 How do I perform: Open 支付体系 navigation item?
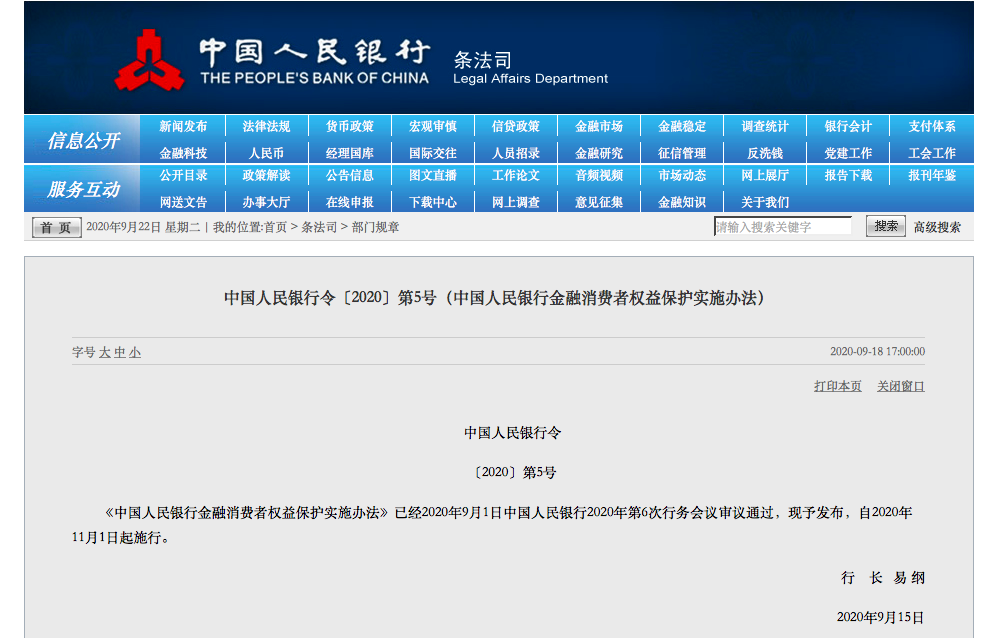pos(932,126)
